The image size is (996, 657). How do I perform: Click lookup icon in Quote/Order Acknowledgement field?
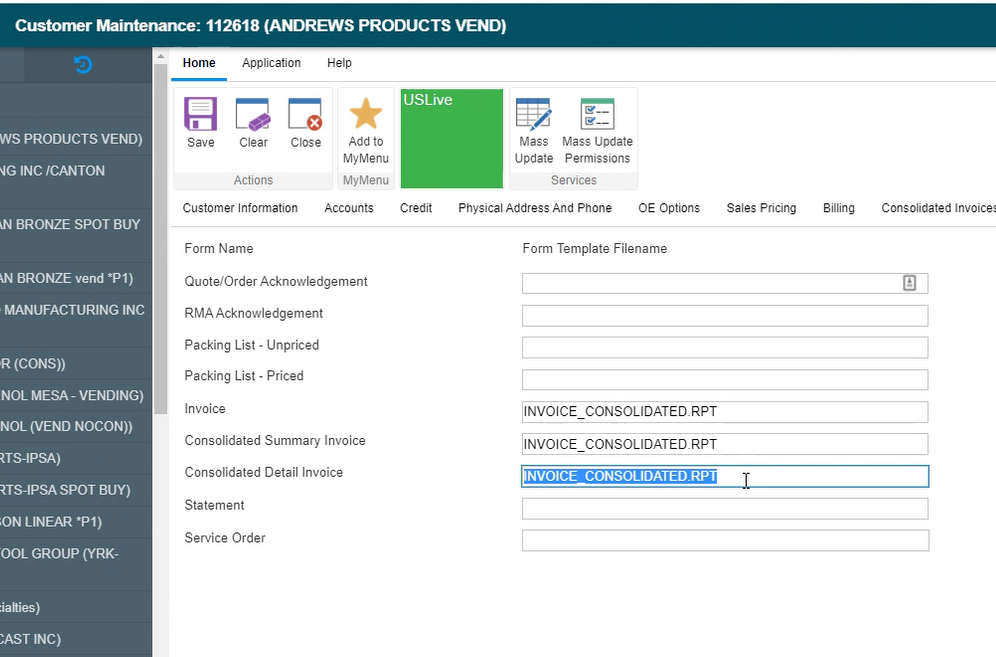[x=909, y=283]
